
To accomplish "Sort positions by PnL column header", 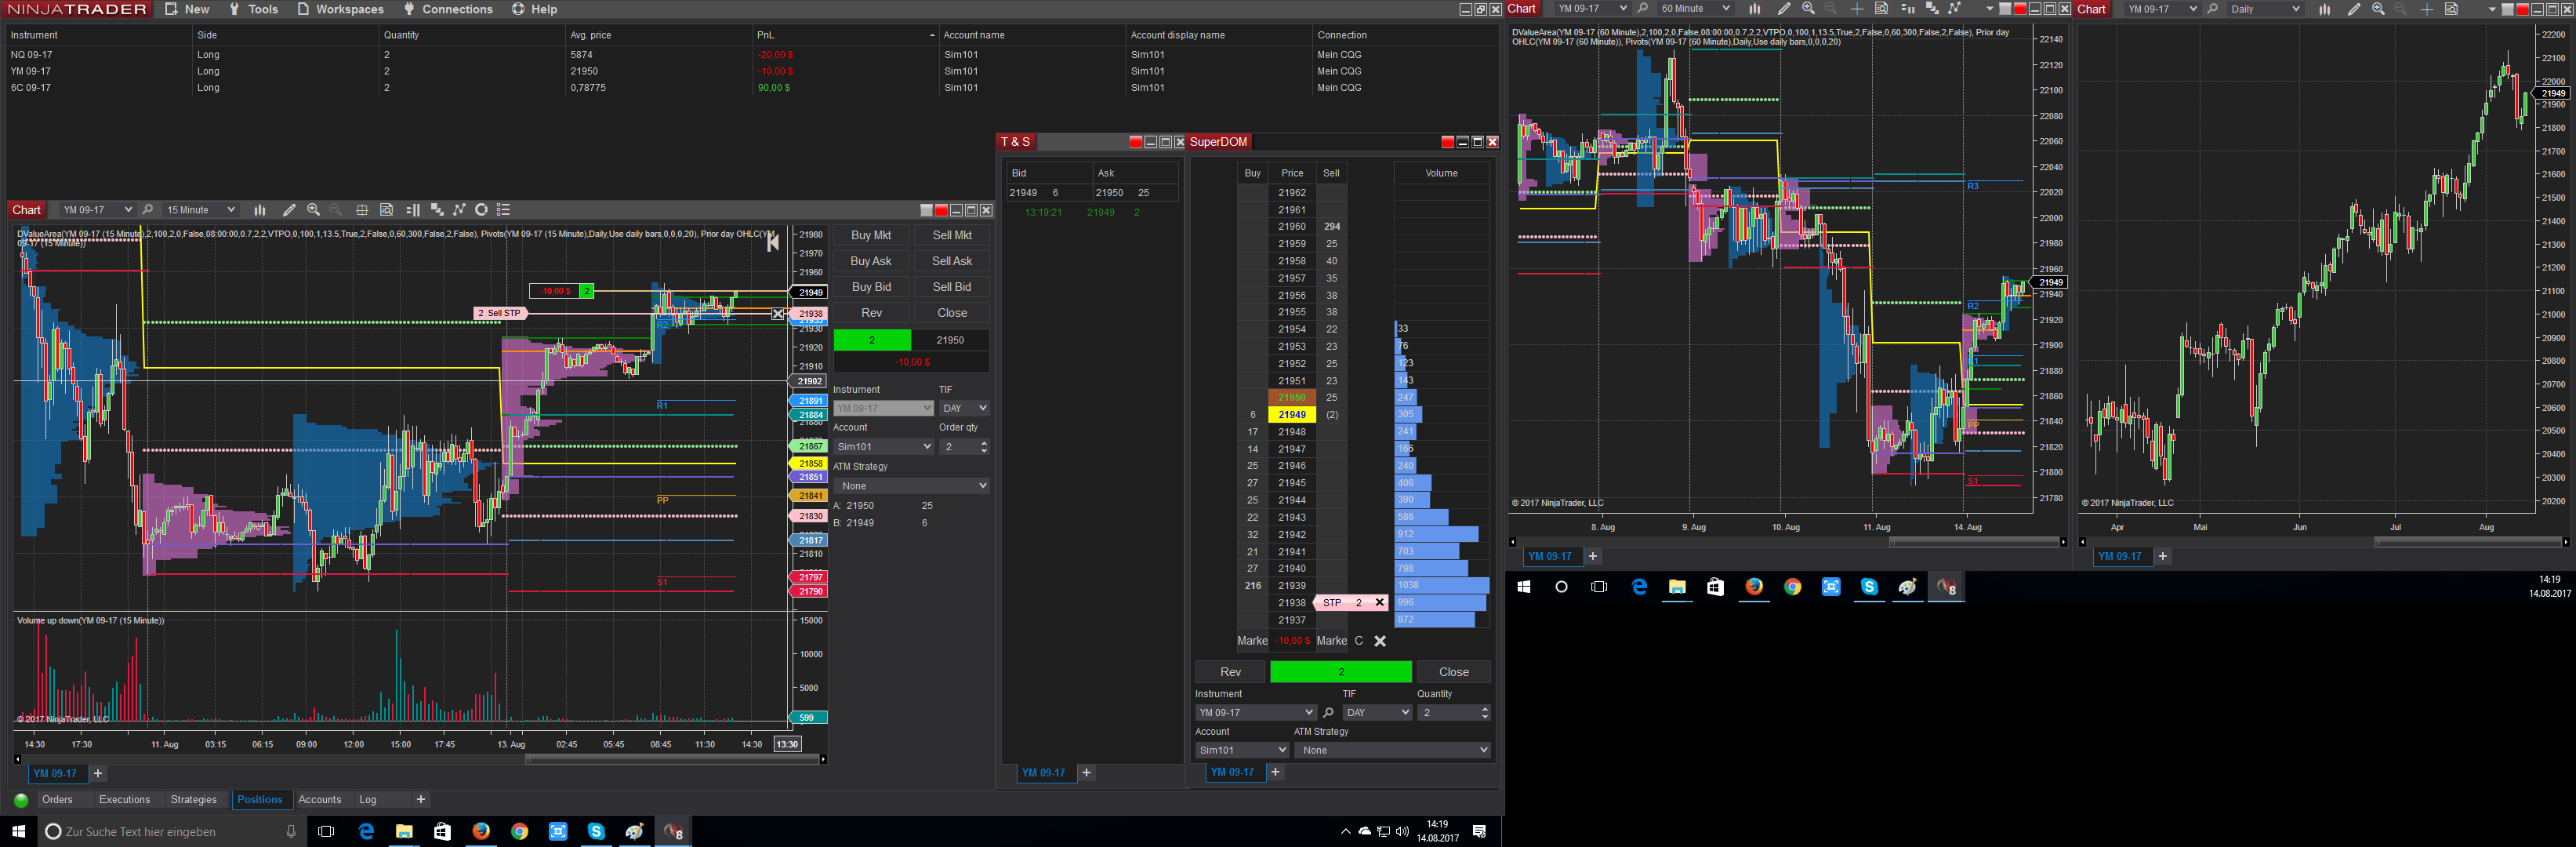I will (845, 35).
